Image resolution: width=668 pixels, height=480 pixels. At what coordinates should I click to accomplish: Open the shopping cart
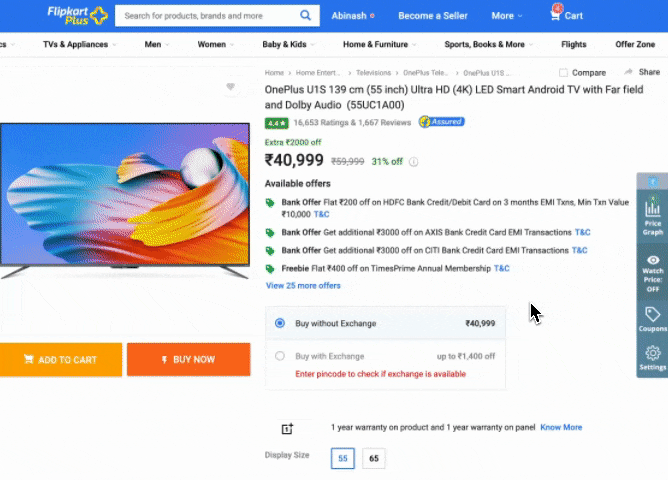(x=566, y=15)
